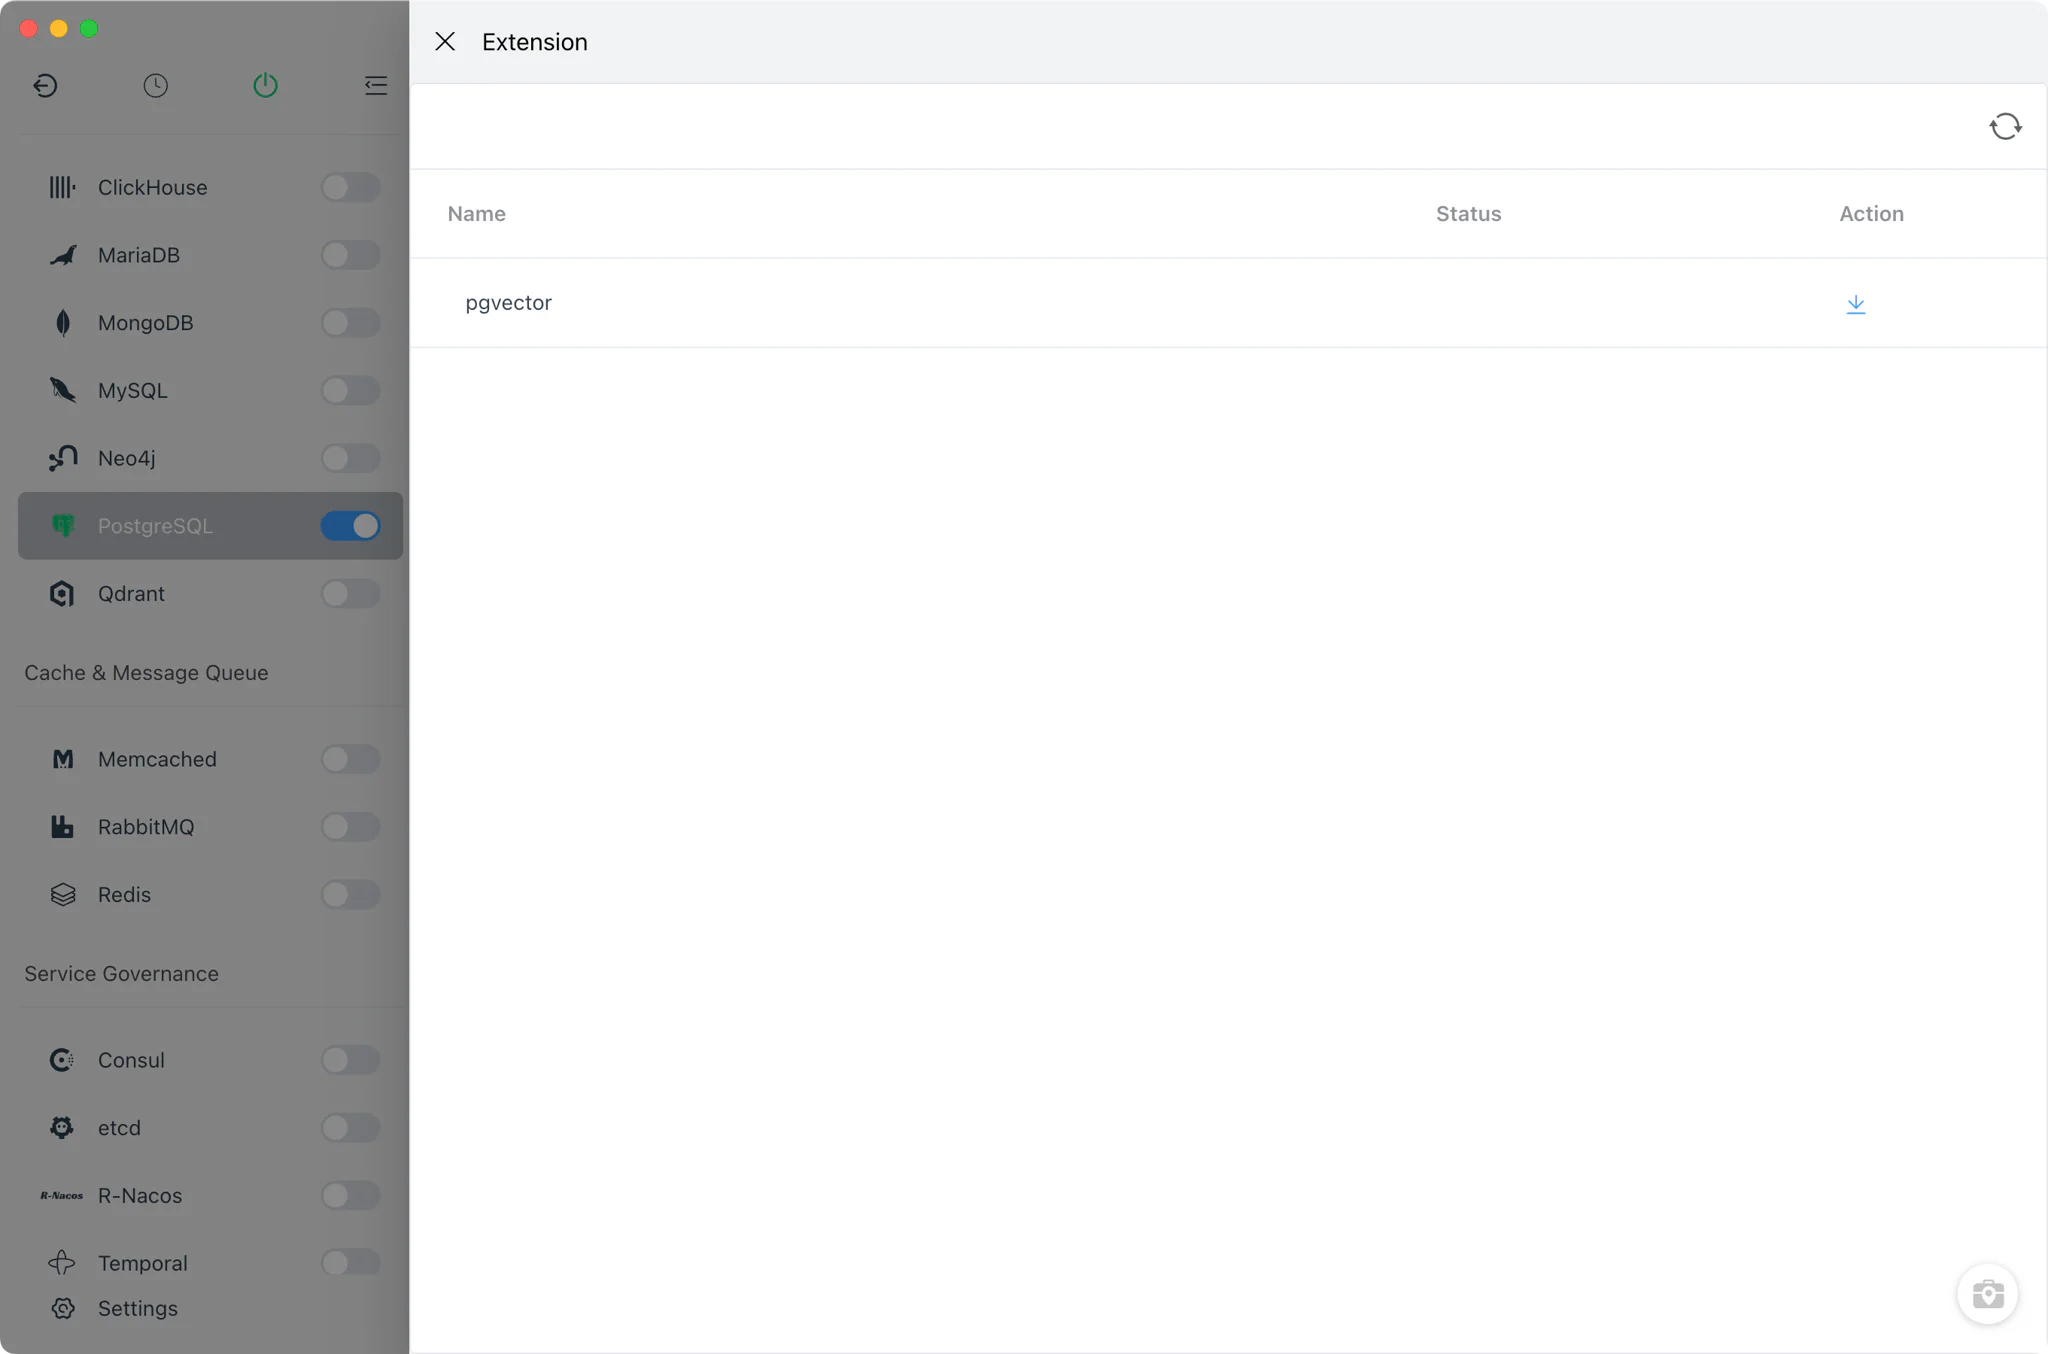Open the R-Nacos module
Viewport: 2048px width, 1354px height.
click(210, 1195)
